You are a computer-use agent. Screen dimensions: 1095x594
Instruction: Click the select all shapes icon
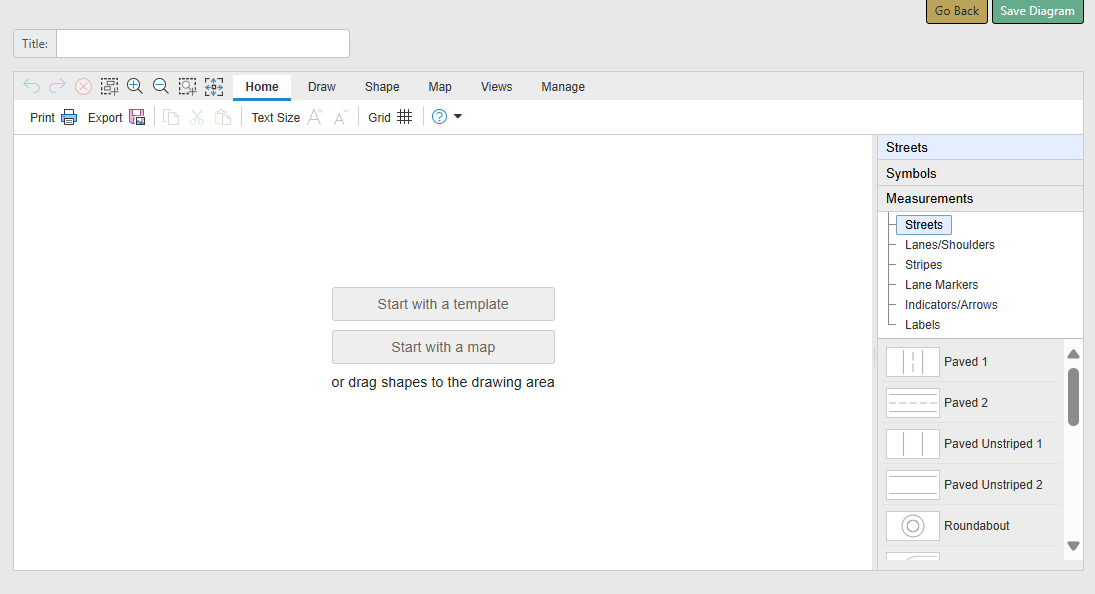click(109, 86)
